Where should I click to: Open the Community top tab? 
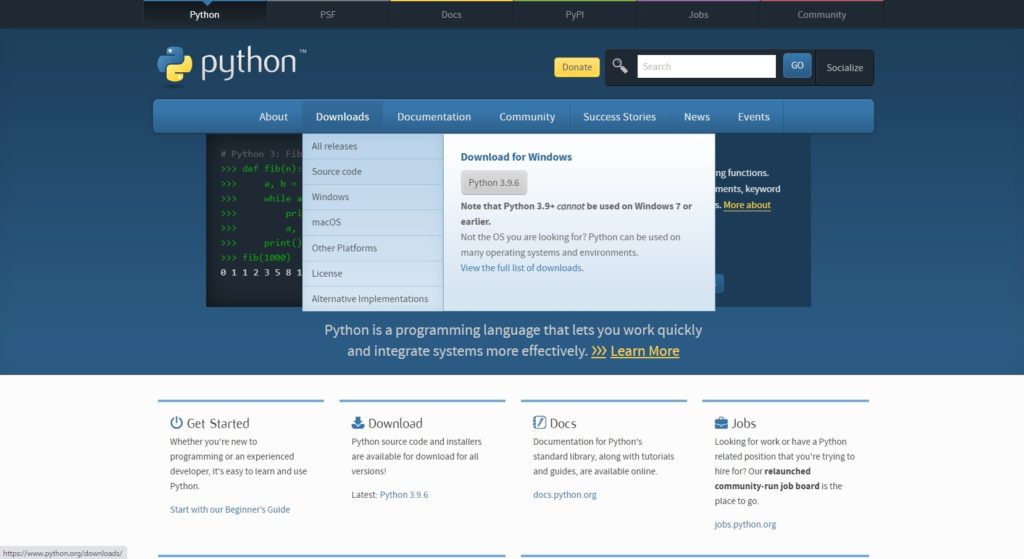(822, 14)
